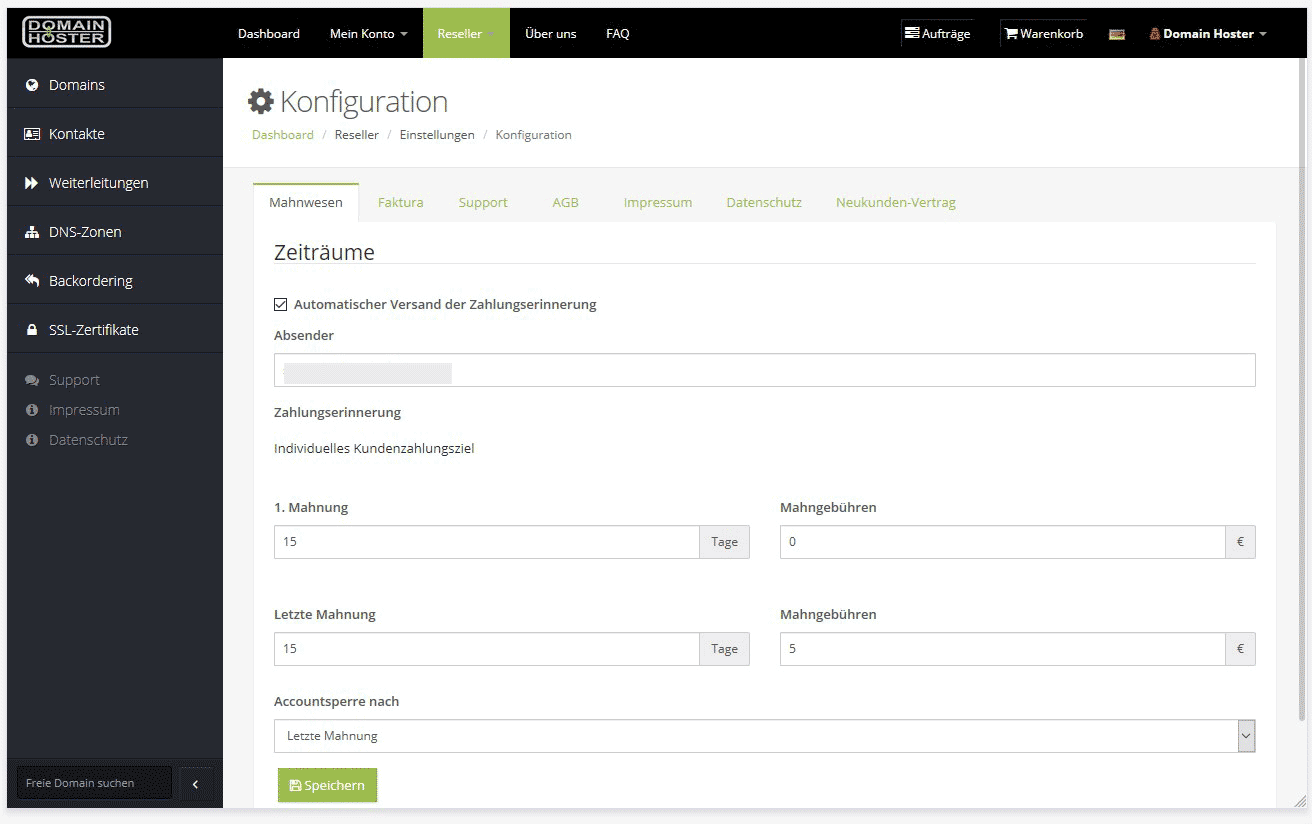Click the info icon beside Datenschutz
Image resolution: width=1312 pixels, height=824 pixels.
32,440
